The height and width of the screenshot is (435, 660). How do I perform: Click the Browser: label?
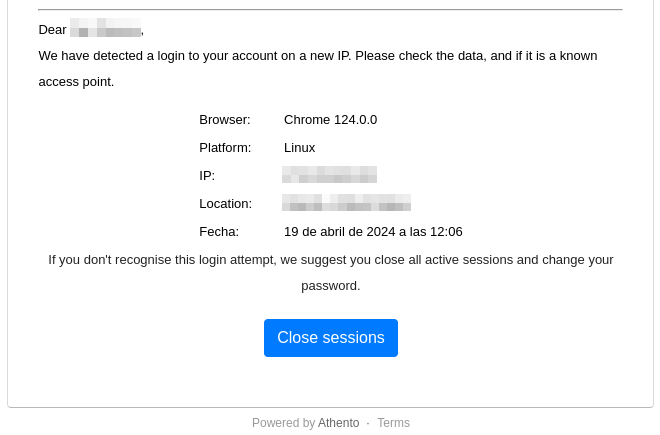224,120
